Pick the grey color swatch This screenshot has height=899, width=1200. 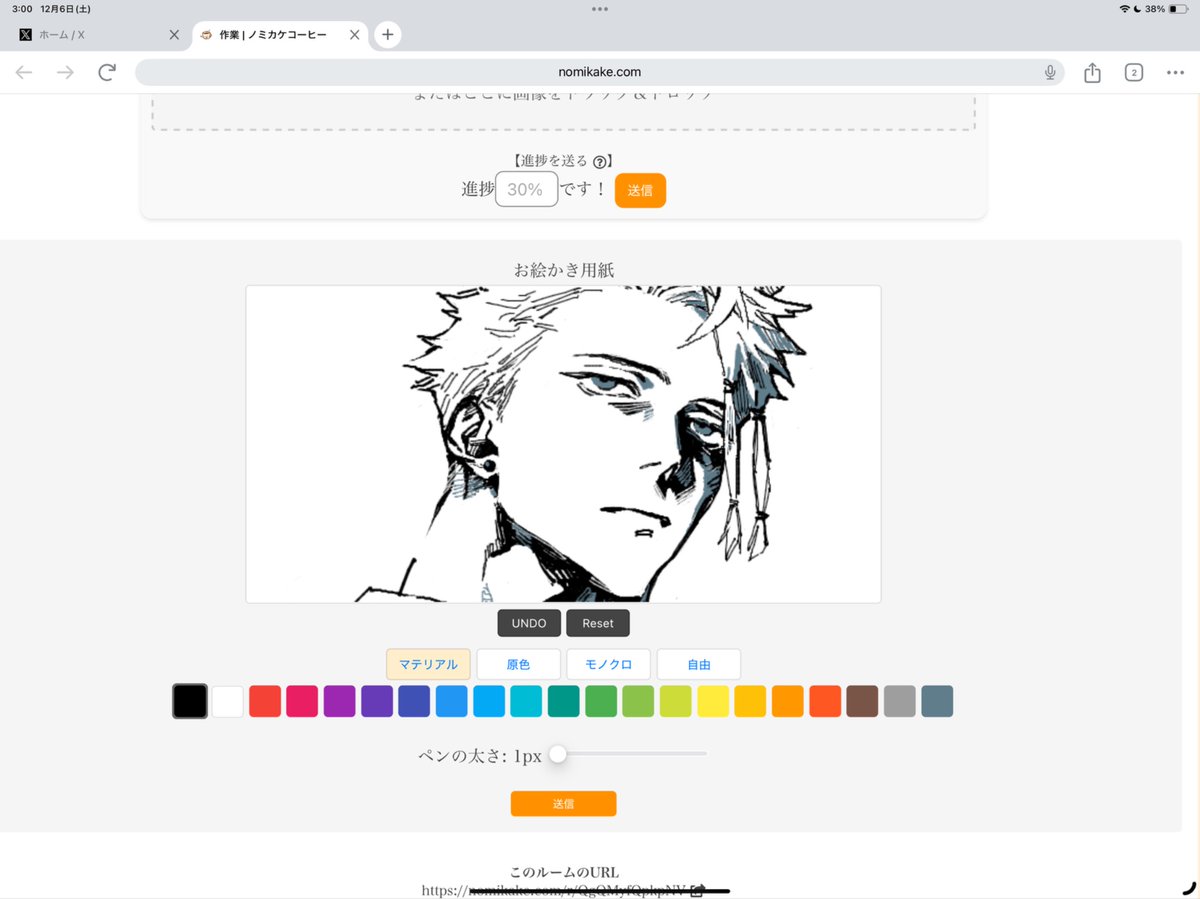900,701
